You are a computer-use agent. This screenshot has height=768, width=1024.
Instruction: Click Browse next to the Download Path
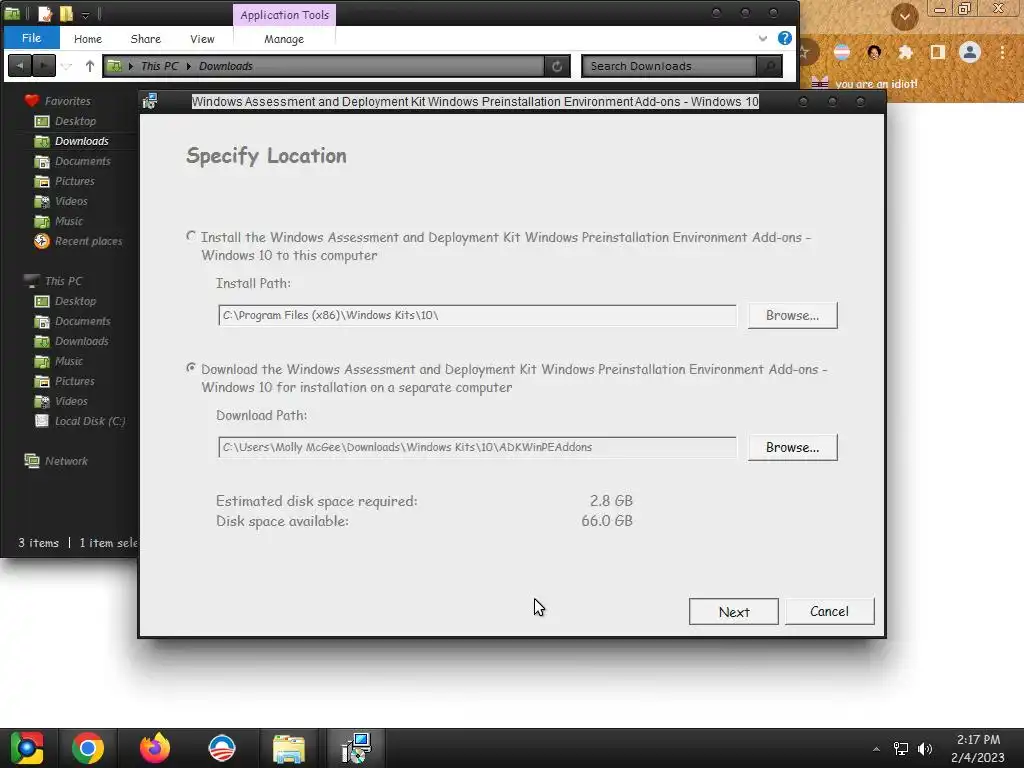click(x=792, y=447)
